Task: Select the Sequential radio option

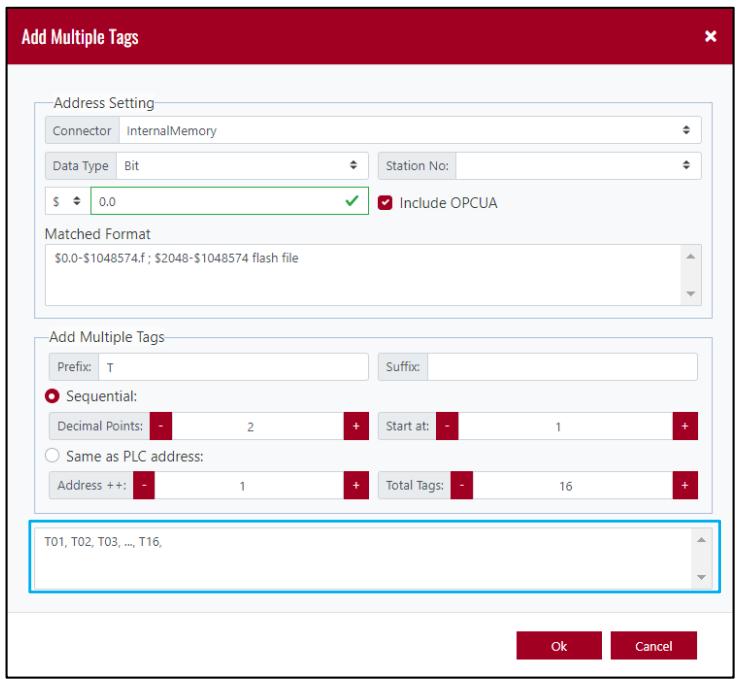Action: pyautogui.click(x=52, y=396)
